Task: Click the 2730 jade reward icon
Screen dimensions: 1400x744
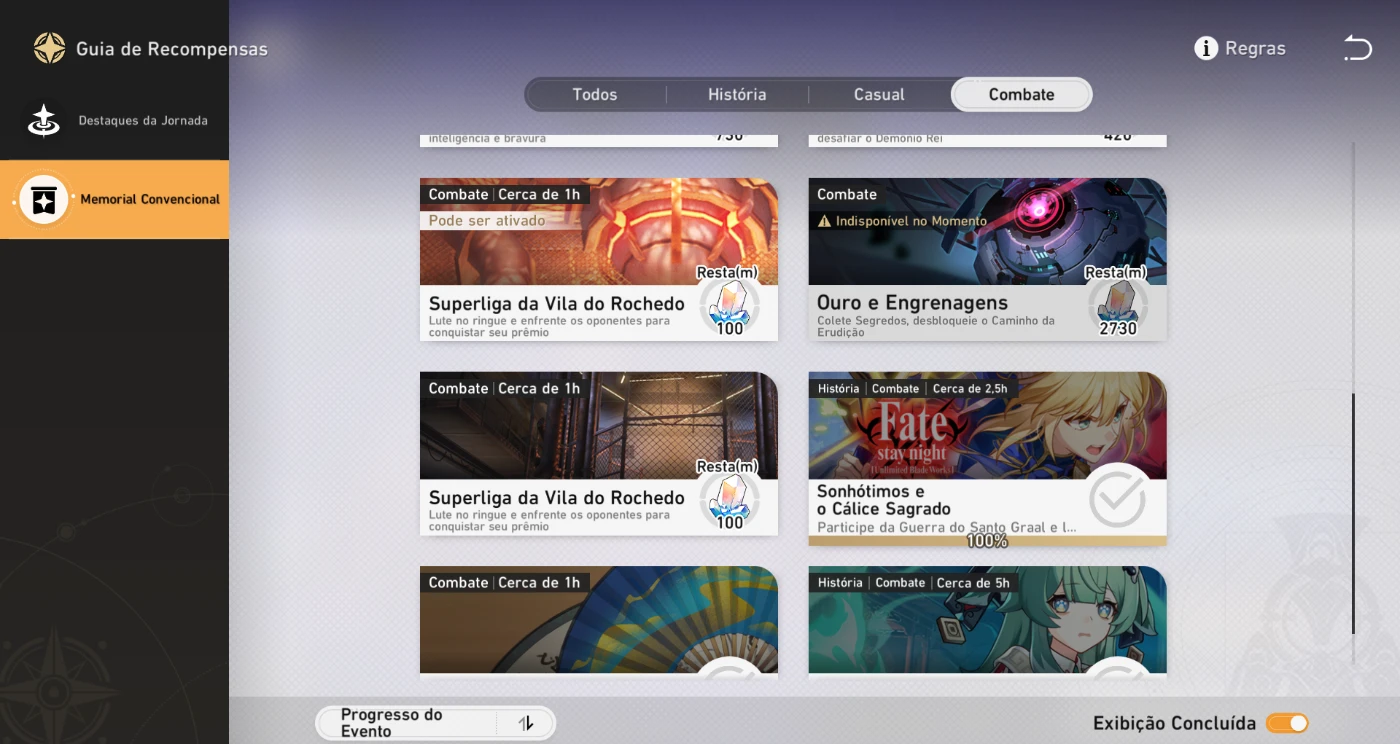Action: pyautogui.click(x=1117, y=303)
